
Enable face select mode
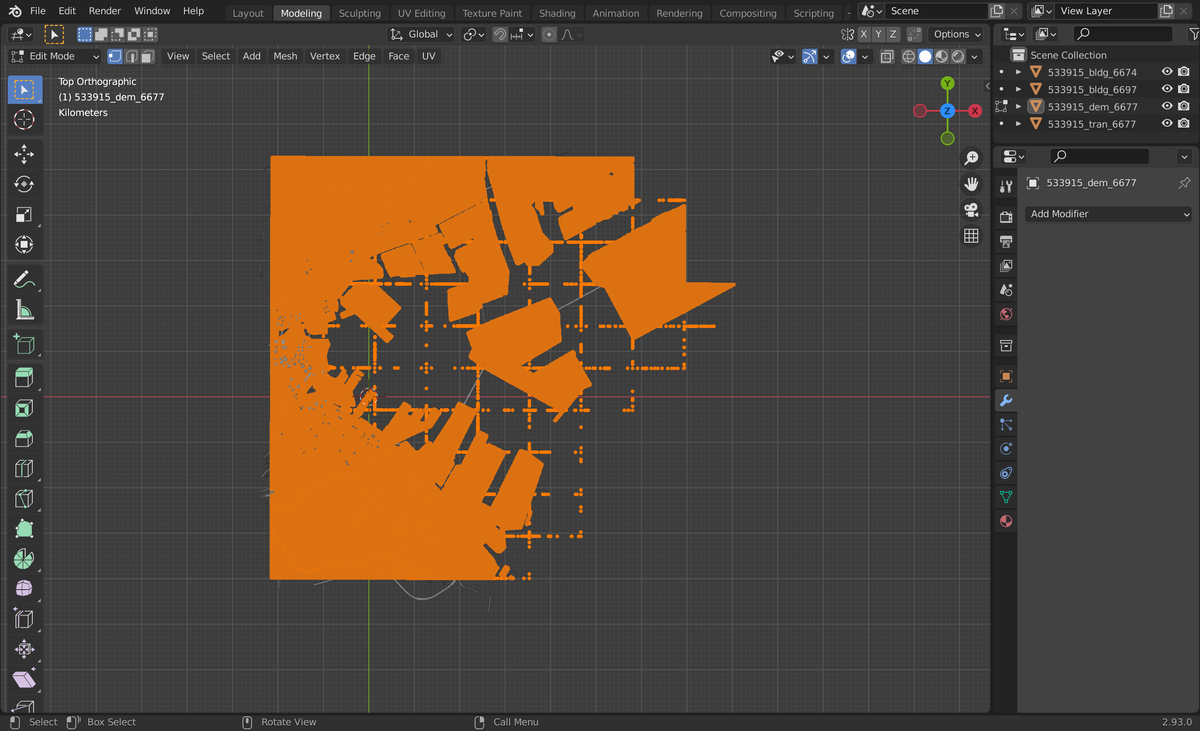[x=147, y=56]
